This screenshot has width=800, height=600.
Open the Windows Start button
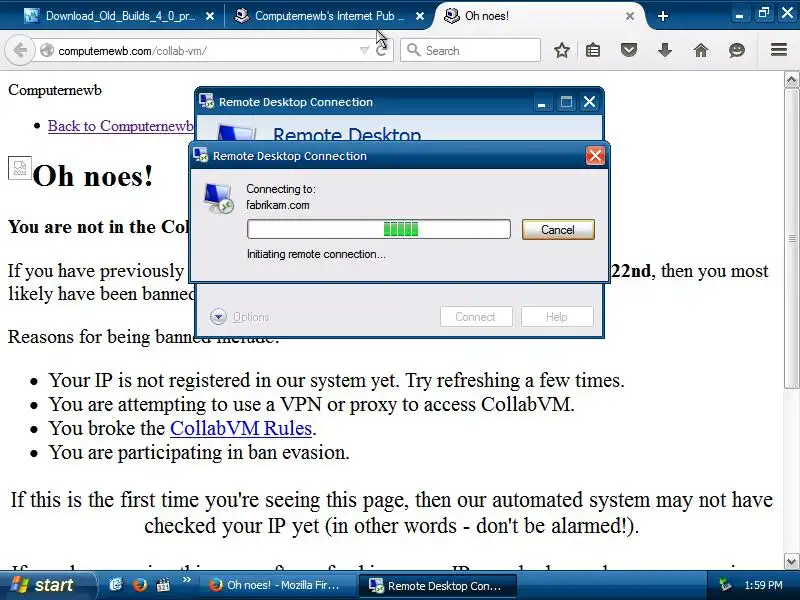click(47, 585)
